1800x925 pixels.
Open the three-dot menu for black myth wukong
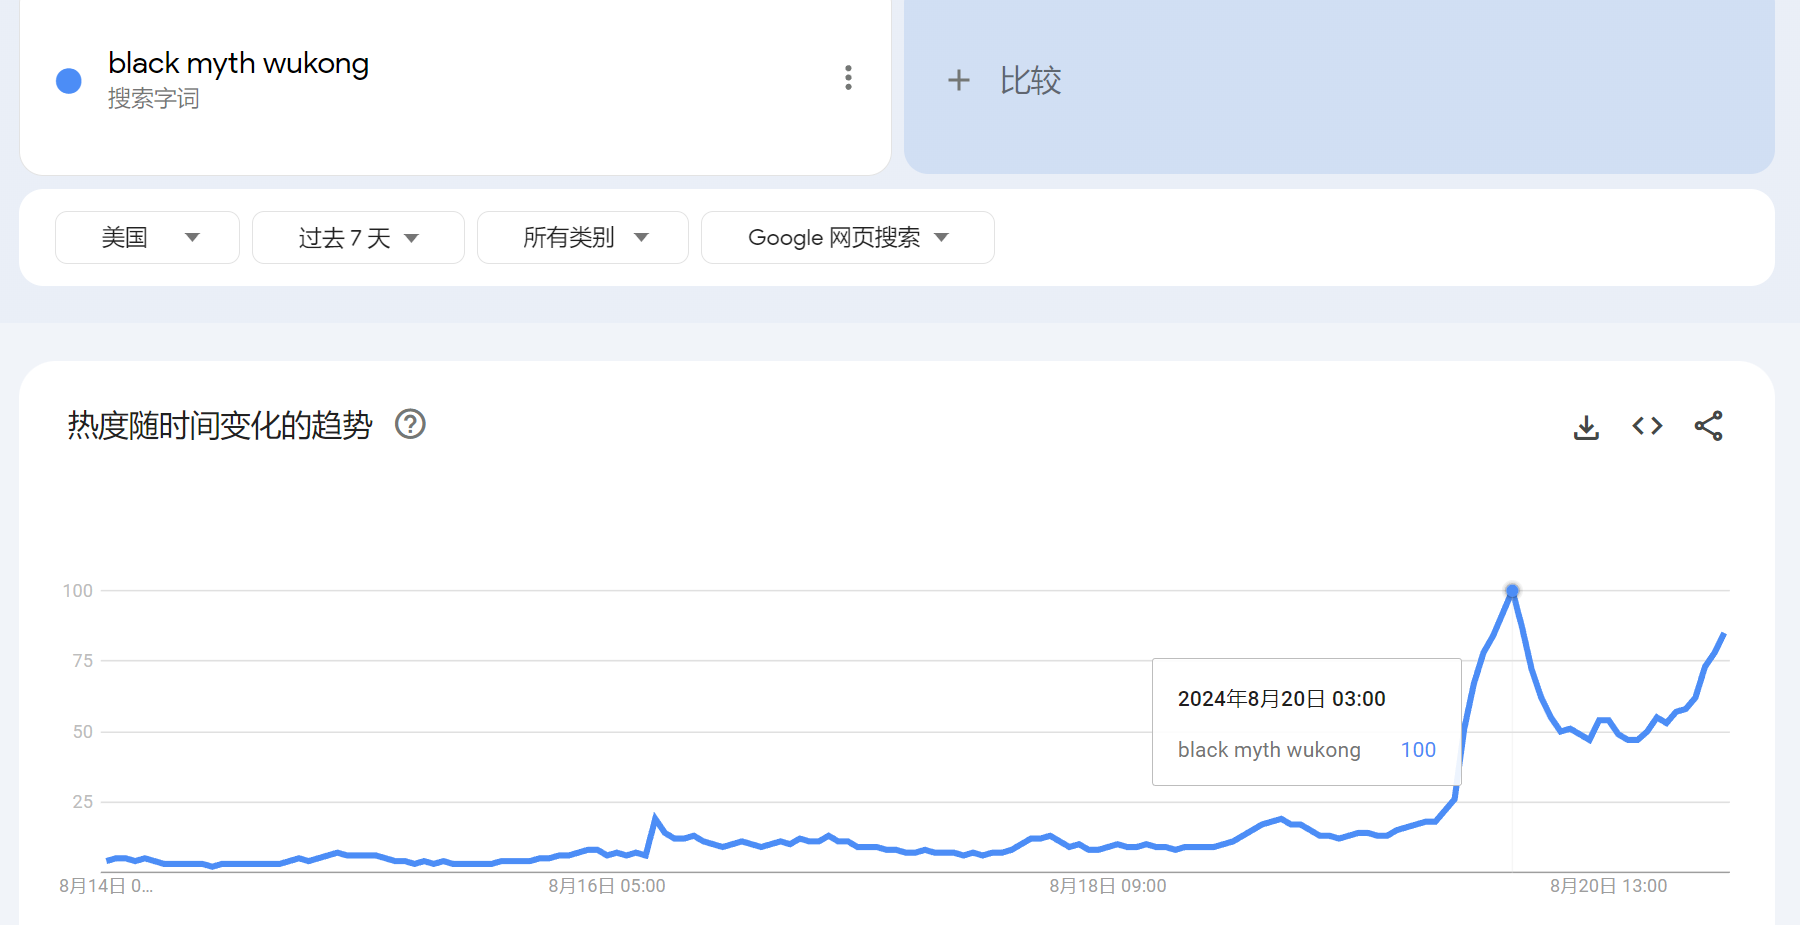click(x=848, y=78)
